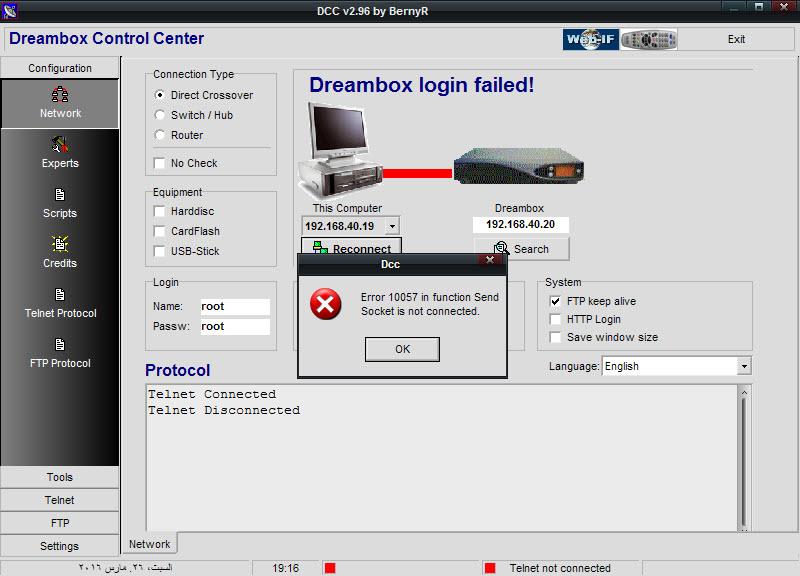Click the This Computer IP field 192.168.40.19

click(344, 226)
